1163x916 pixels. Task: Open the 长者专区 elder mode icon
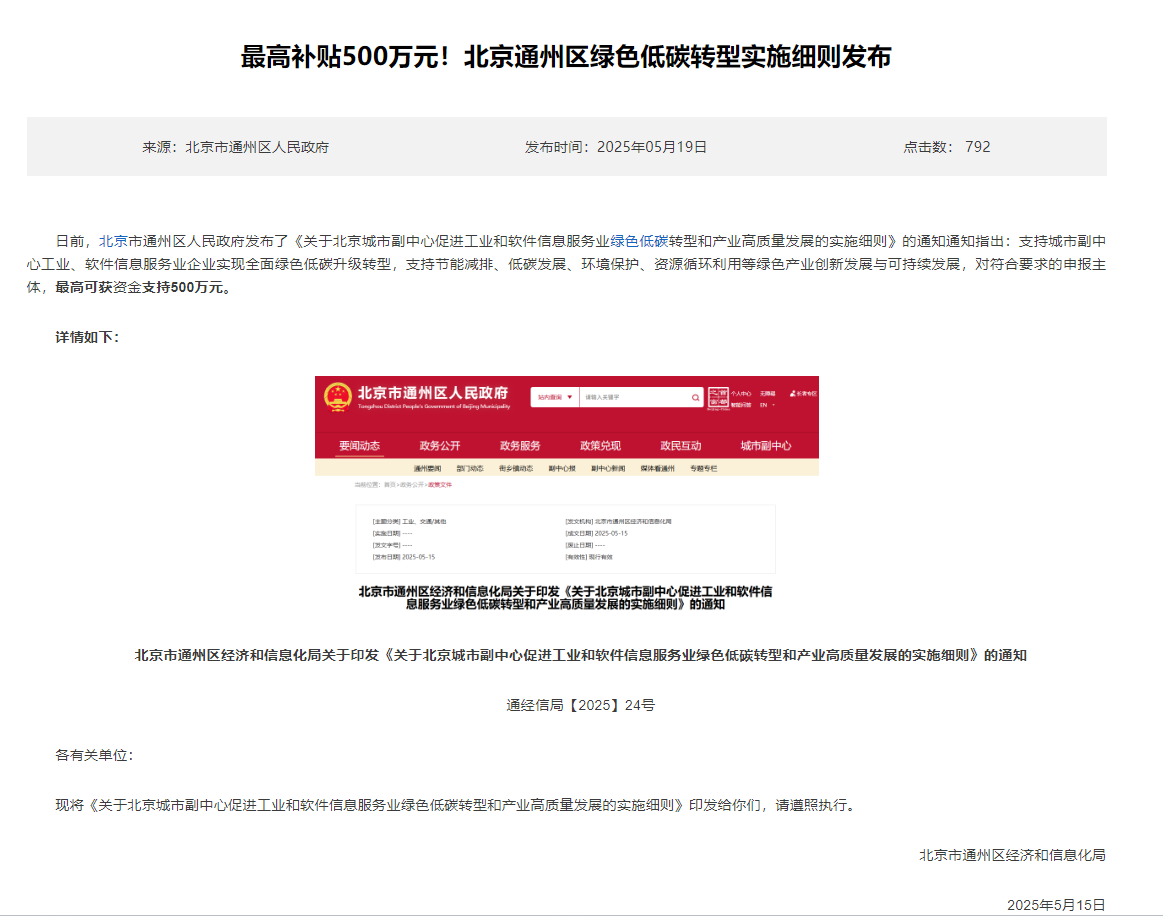pyautogui.click(x=803, y=393)
